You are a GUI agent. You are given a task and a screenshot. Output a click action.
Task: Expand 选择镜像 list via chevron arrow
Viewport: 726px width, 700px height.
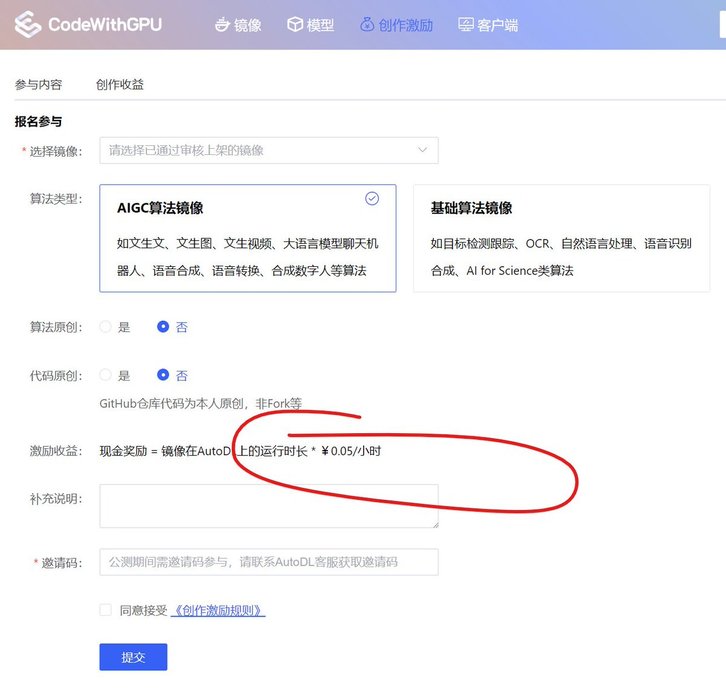(x=422, y=150)
